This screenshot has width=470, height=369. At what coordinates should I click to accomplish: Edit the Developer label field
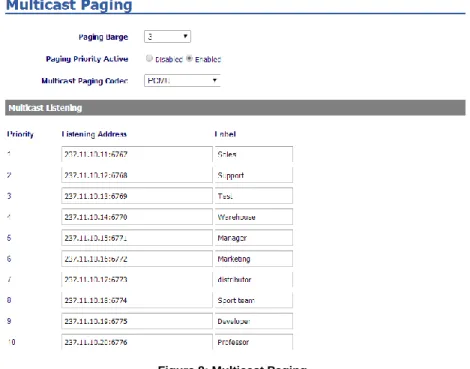point(254,321)
